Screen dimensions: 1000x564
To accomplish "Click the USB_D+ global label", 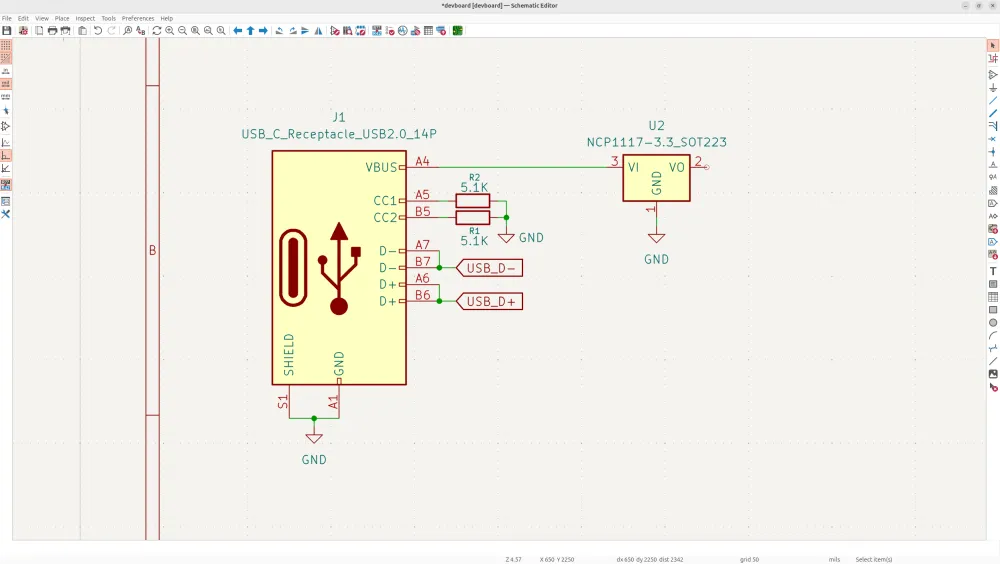I will point(492,301).
